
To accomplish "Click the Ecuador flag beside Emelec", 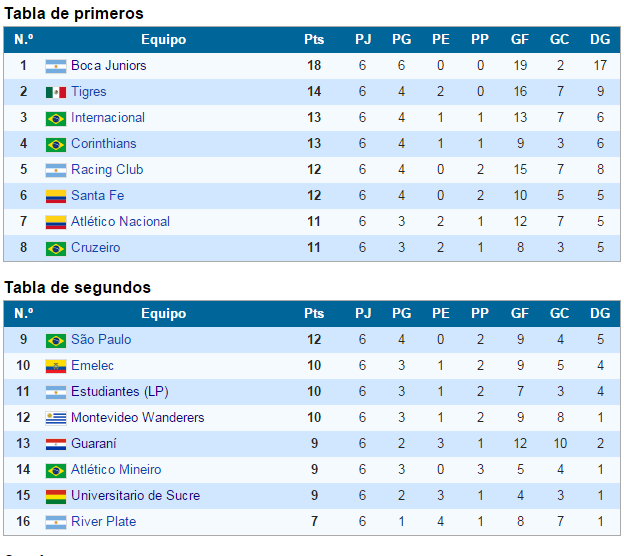I will tap(55, 366).
